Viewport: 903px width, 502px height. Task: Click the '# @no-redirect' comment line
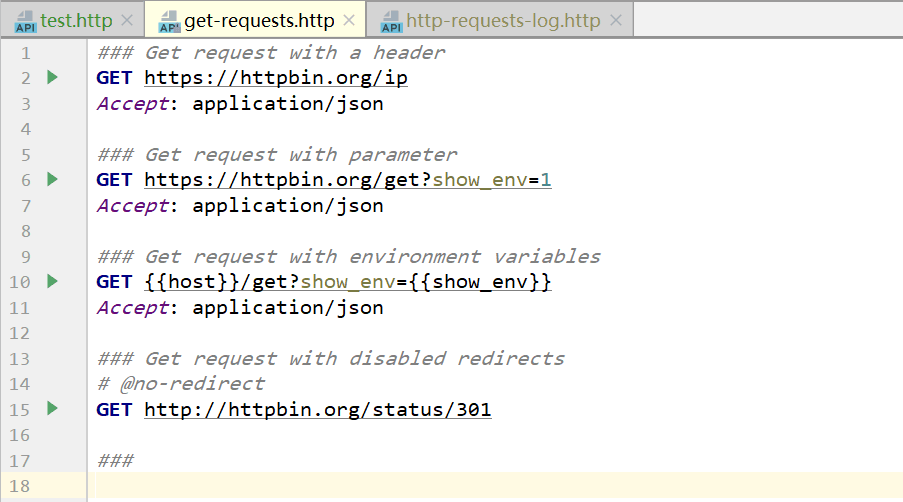click(x=181, y=383)
